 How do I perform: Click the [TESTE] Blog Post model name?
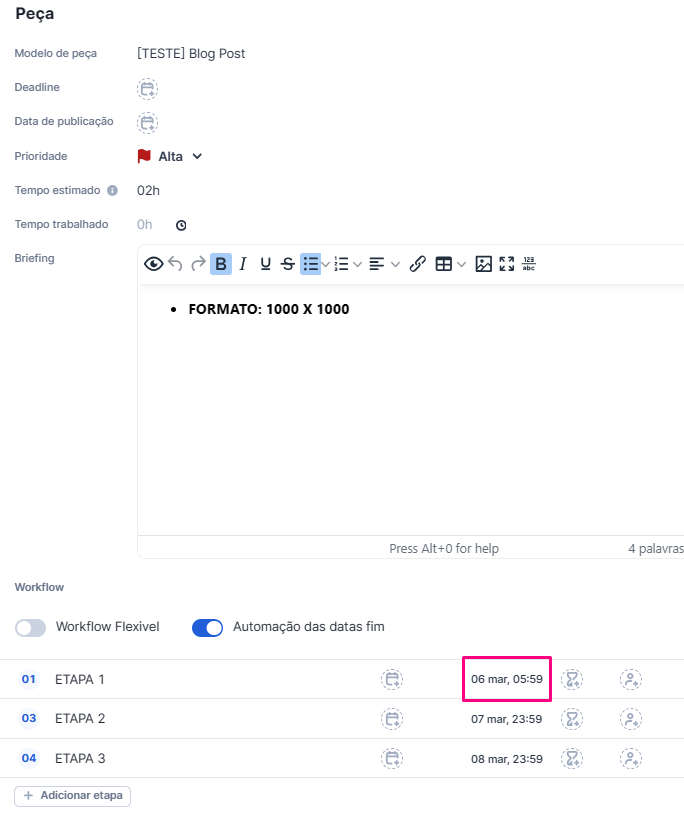[x=191, y=53]
